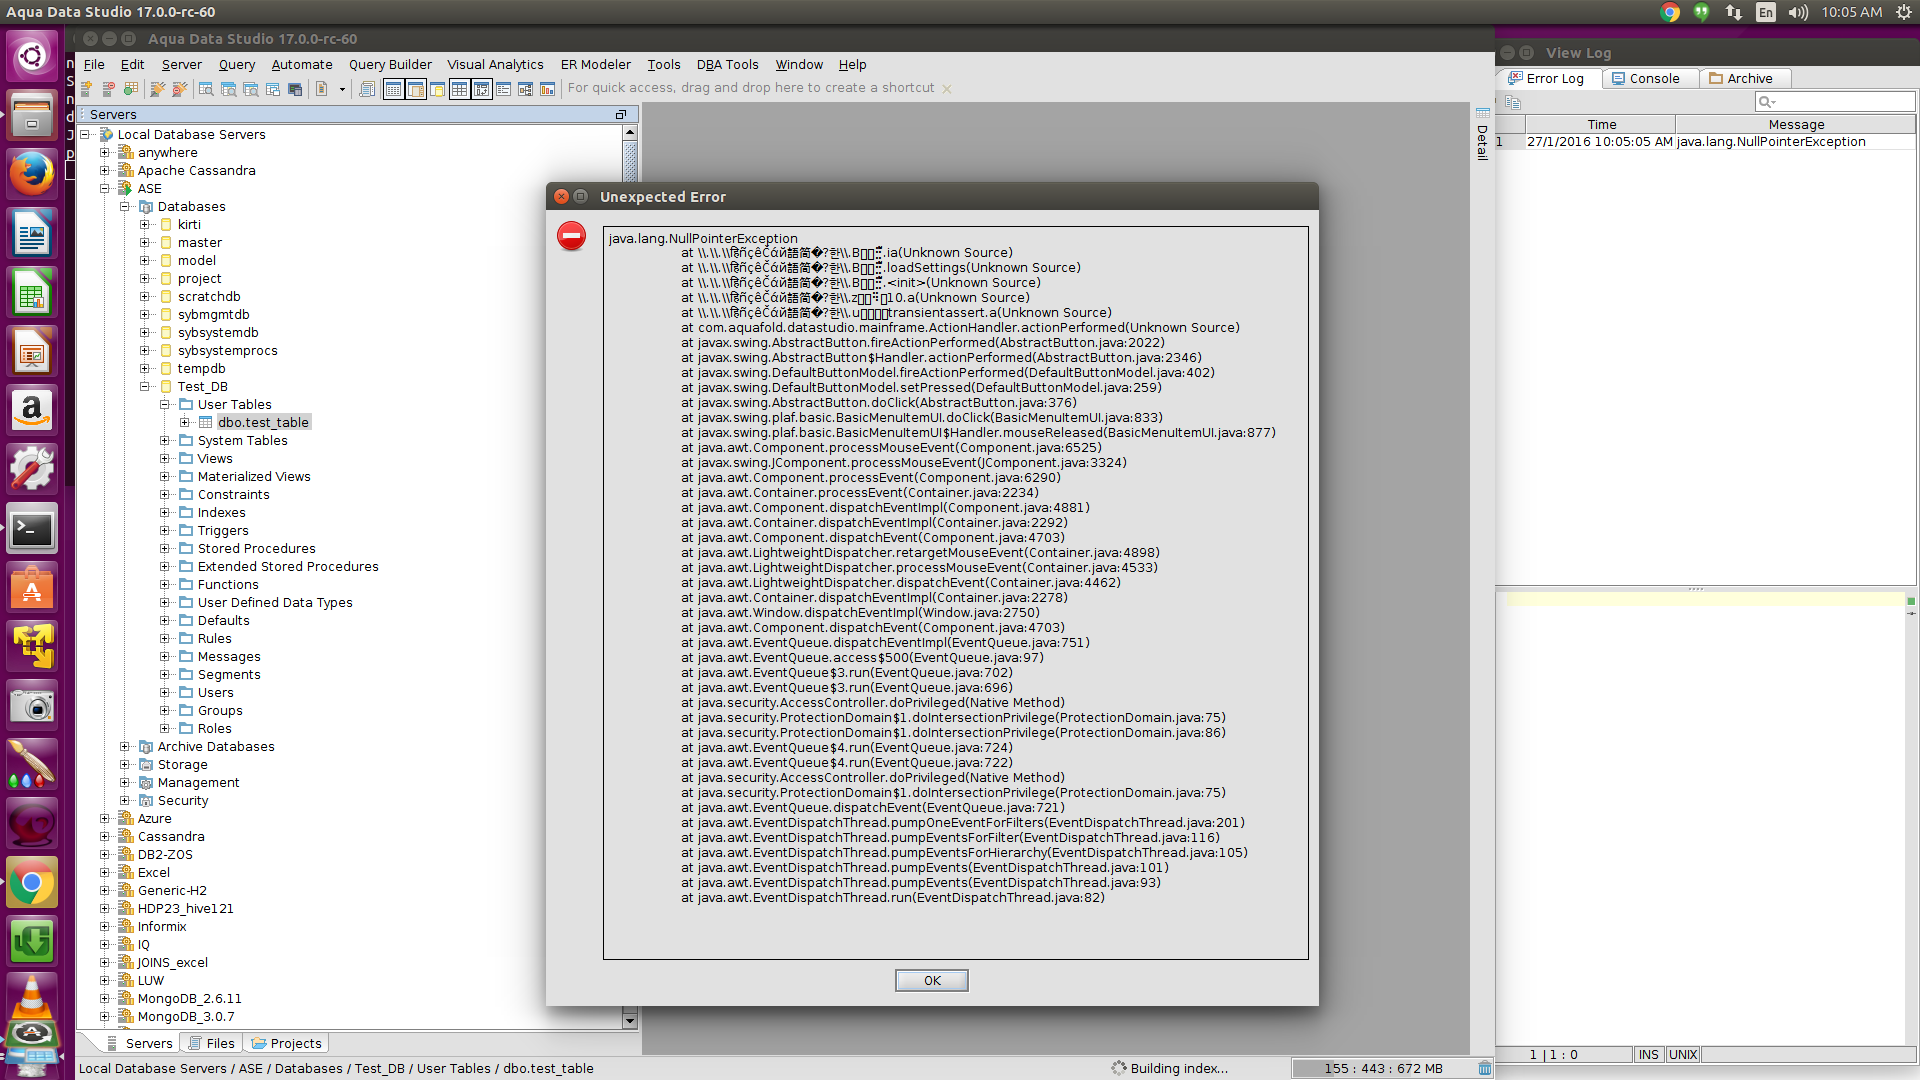Maximize the Servers panel via its restore icon
Viewport: 1920px width, 1080px height.
click(621, 115)
